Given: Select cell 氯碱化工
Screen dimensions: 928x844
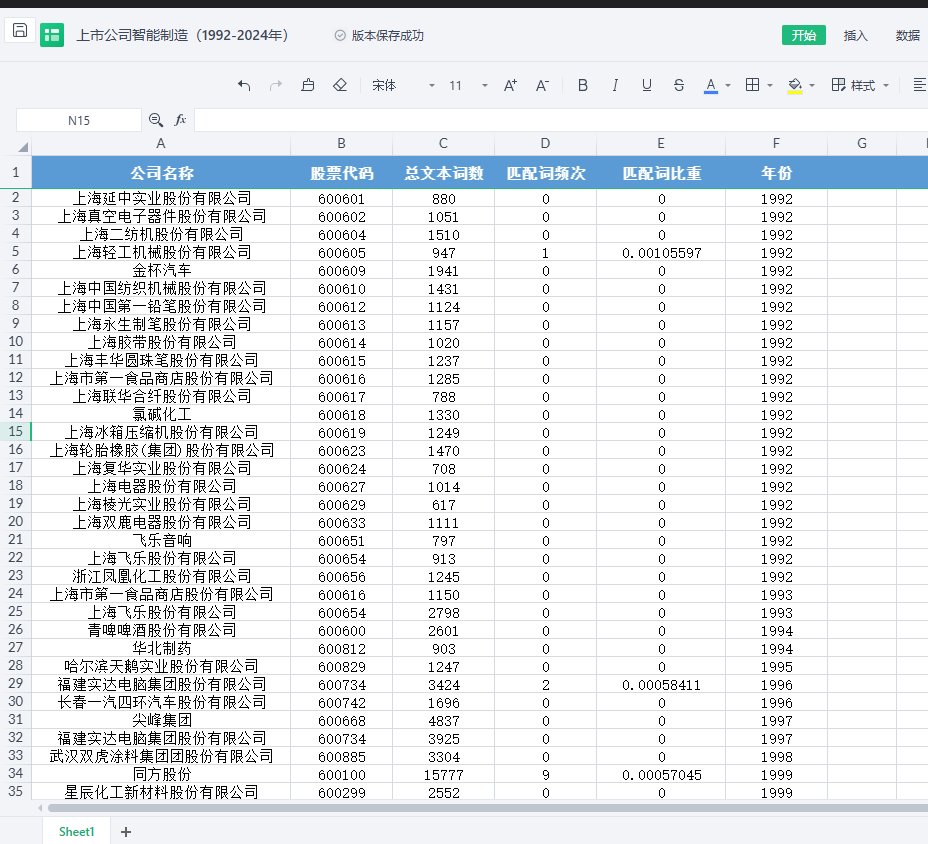Looking at the screenshot, I should (x=161, y=414).
